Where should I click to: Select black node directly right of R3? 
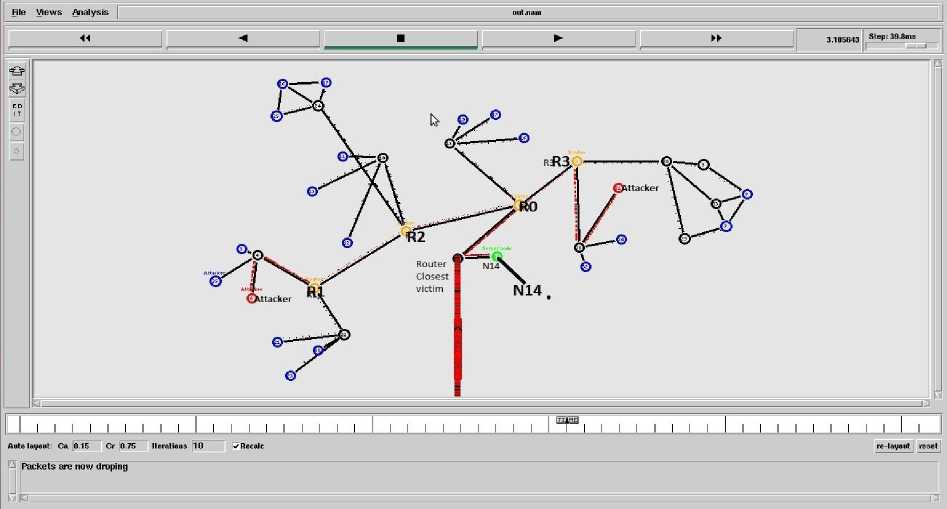click(x=666, y=161)
